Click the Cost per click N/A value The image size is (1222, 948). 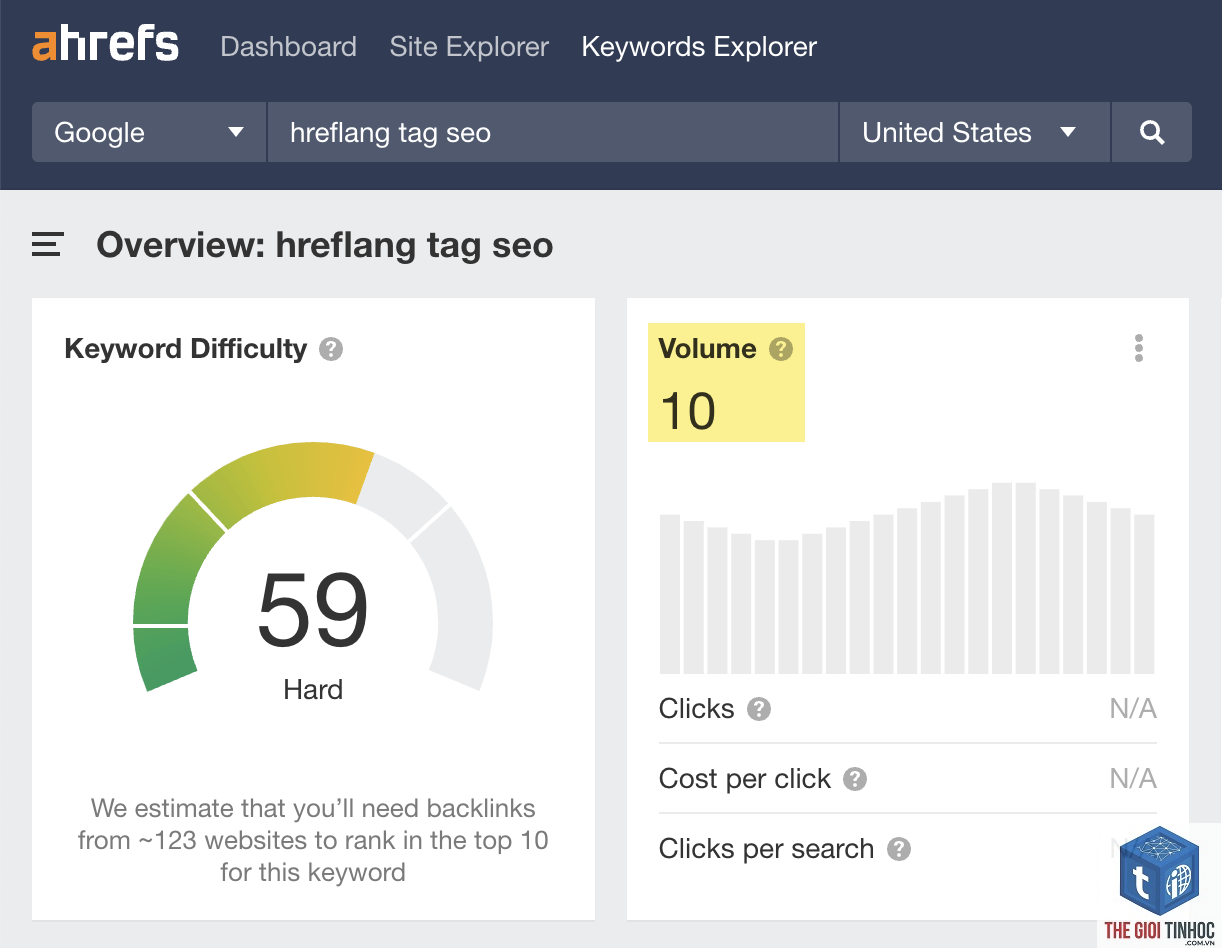(x=1133, y=779)
